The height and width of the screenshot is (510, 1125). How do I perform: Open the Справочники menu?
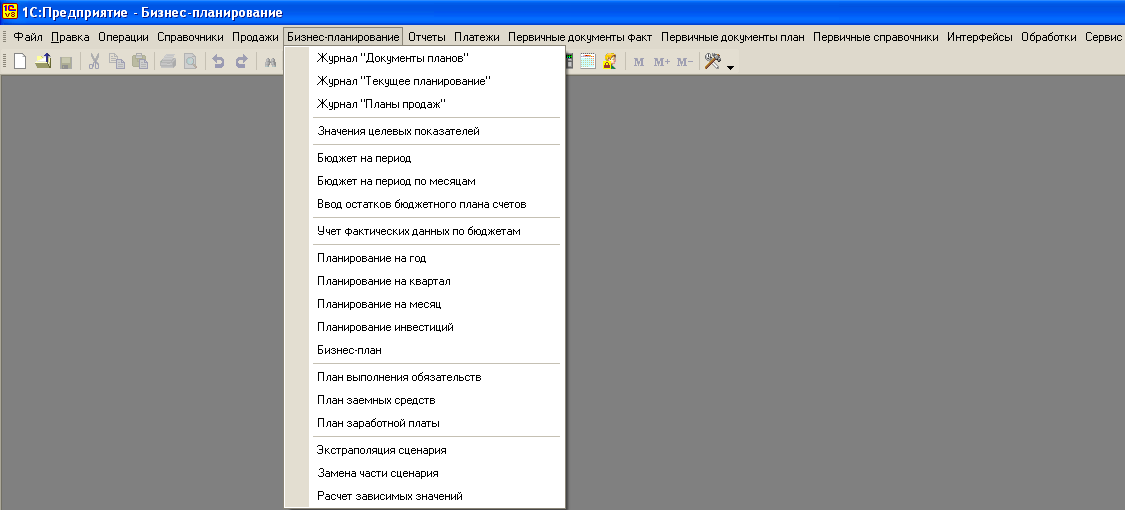point(190,37)
